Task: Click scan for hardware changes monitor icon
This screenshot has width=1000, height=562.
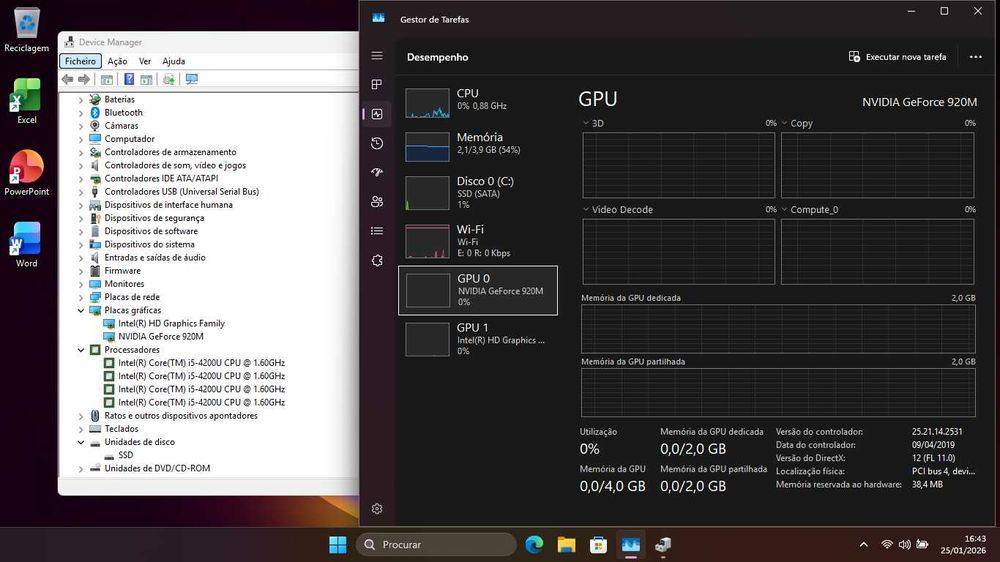Action: (191, 79)
